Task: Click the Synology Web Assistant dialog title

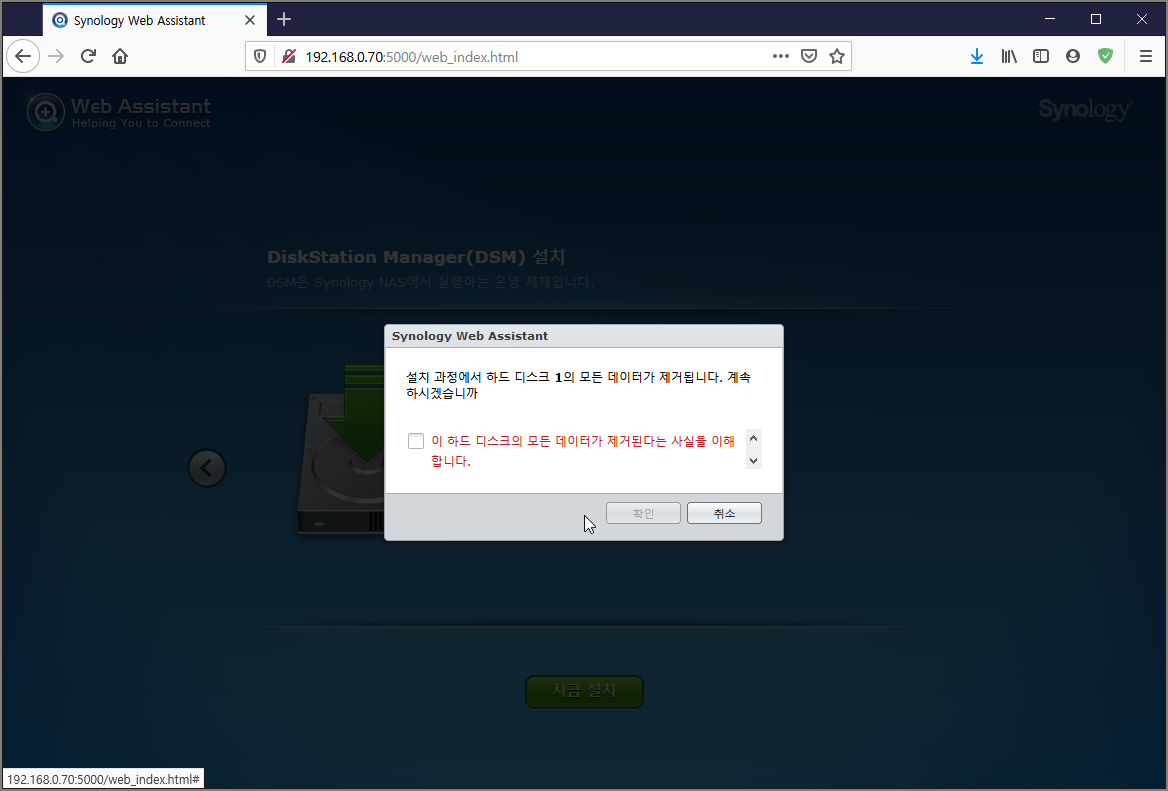Action: pos(469,336)
